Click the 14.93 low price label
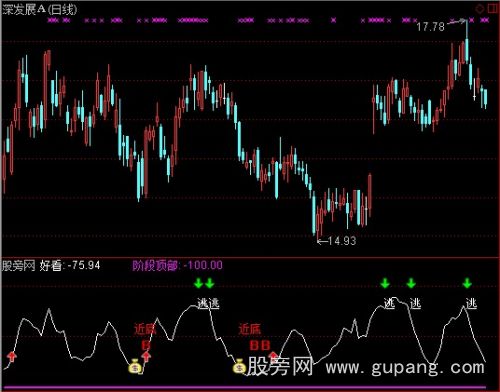The image size is (500, 392). coord(342,241)
